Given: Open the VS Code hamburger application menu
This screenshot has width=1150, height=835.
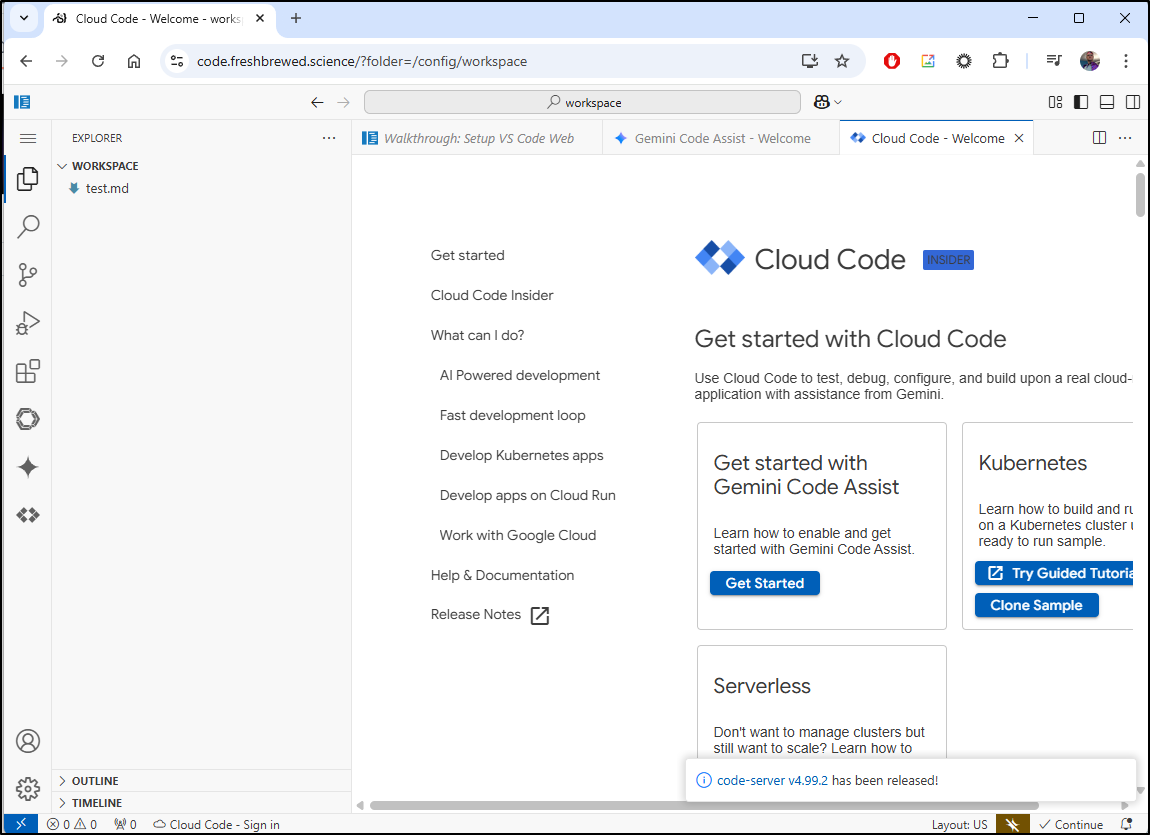Looking at the screenshot, I should pyautogui.click(x=28, y=139).
